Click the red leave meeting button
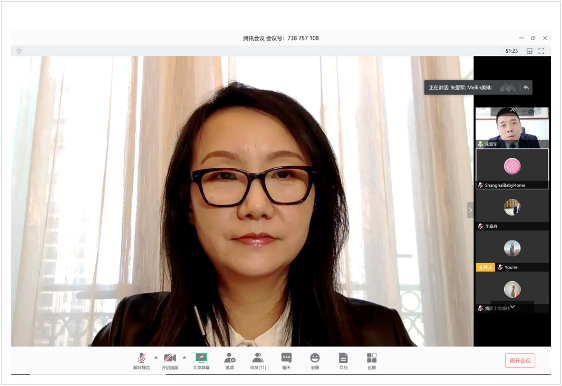 pyautogui.click(x=520, y=361)
